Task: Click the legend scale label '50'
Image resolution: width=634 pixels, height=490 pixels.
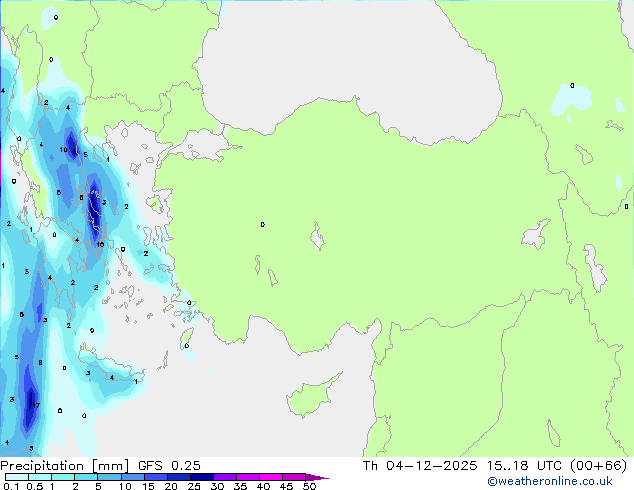Action: 309,486
